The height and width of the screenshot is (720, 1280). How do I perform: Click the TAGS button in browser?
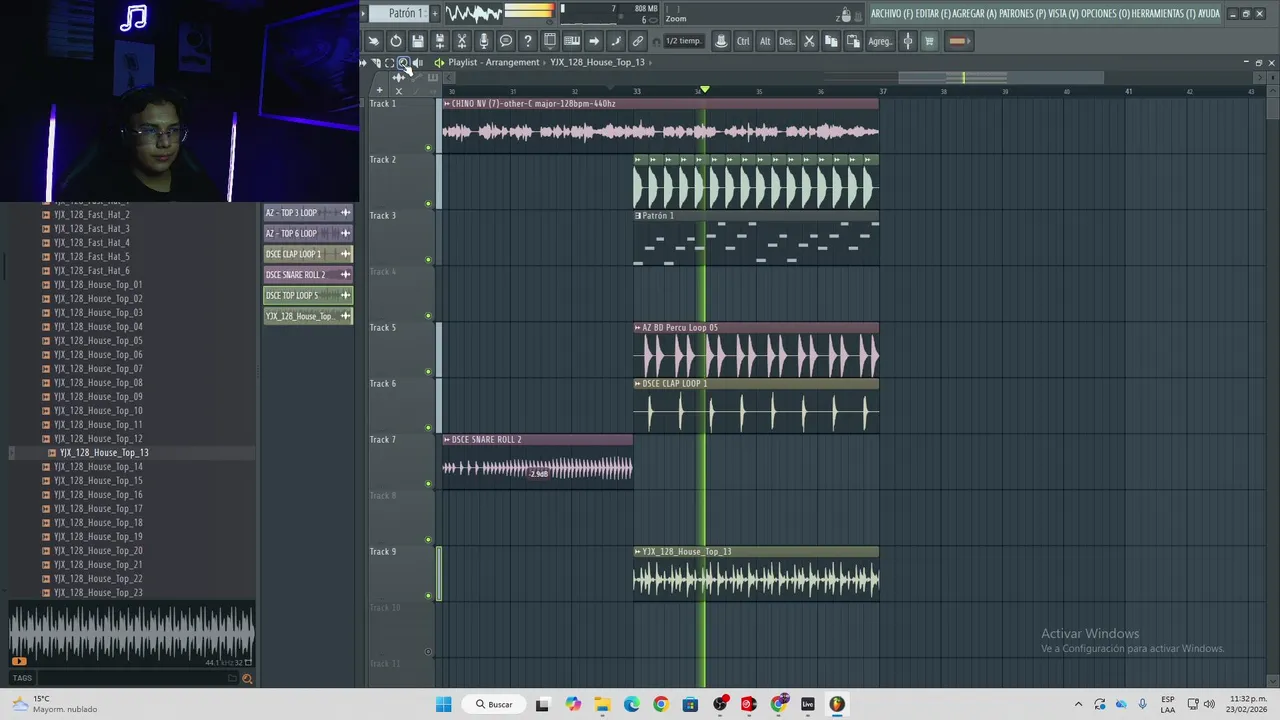22,678
